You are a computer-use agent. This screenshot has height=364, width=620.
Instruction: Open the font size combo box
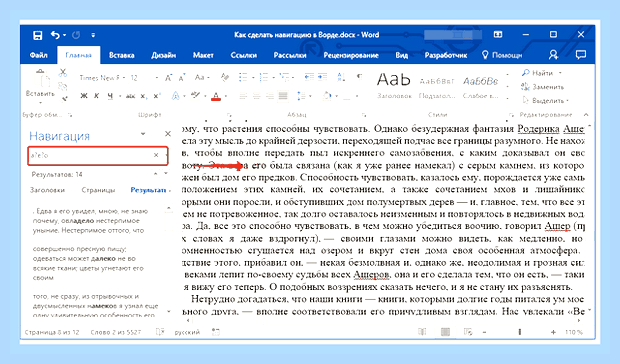click(144, 77)
